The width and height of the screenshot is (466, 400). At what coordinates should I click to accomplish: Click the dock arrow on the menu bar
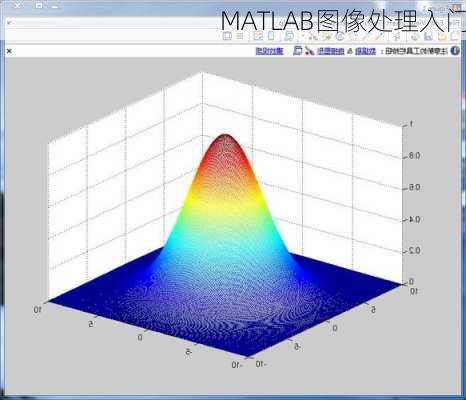click(9, 22)
